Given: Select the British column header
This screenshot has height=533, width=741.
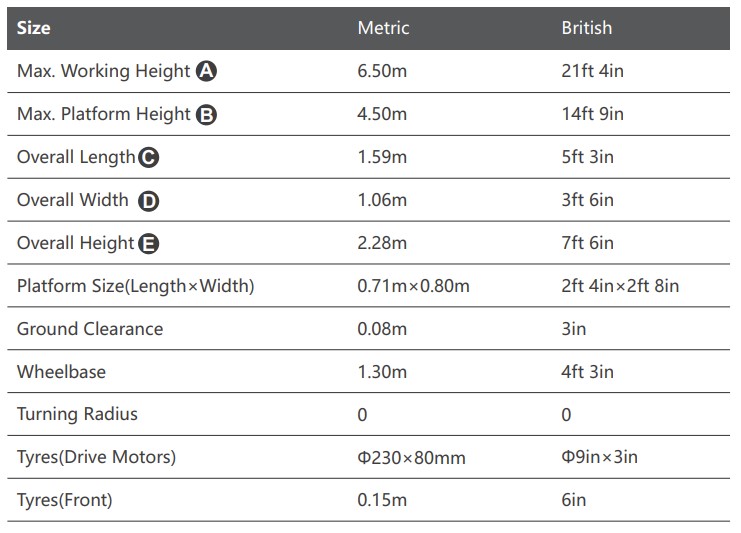Looking at the screenshot, I should point(586,28).
